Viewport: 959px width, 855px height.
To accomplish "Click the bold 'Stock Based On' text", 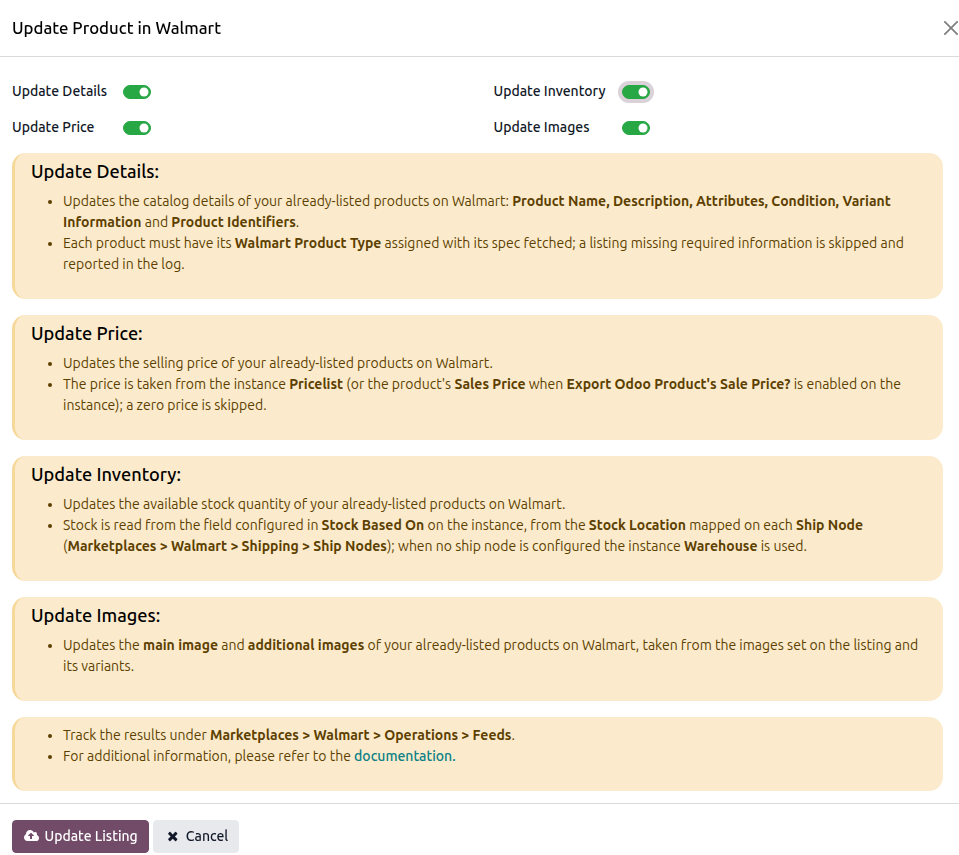I will (372, 525).
